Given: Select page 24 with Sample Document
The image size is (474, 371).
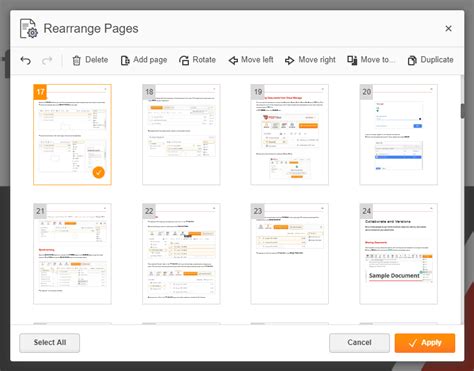Looking at the screenshot, I should tap(398, 254).
